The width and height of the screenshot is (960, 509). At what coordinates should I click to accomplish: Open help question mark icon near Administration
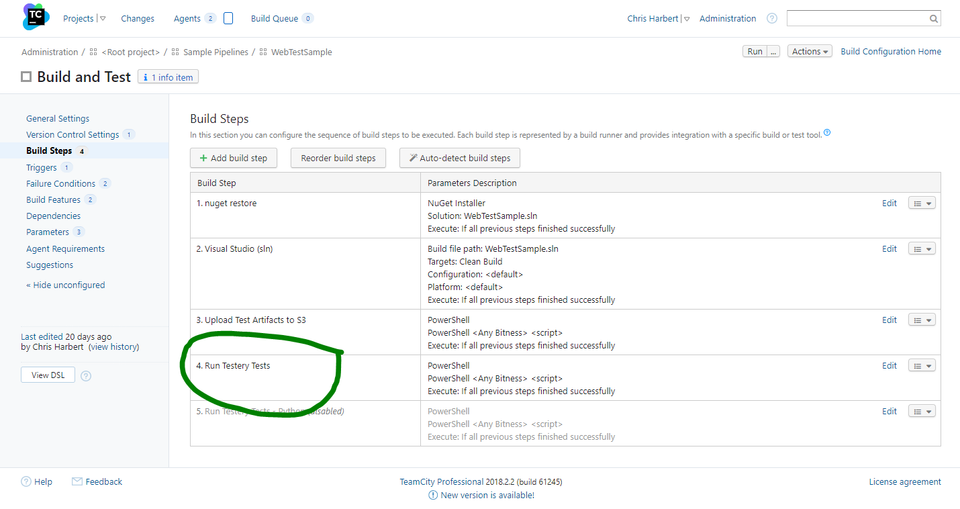coord(772,18)
